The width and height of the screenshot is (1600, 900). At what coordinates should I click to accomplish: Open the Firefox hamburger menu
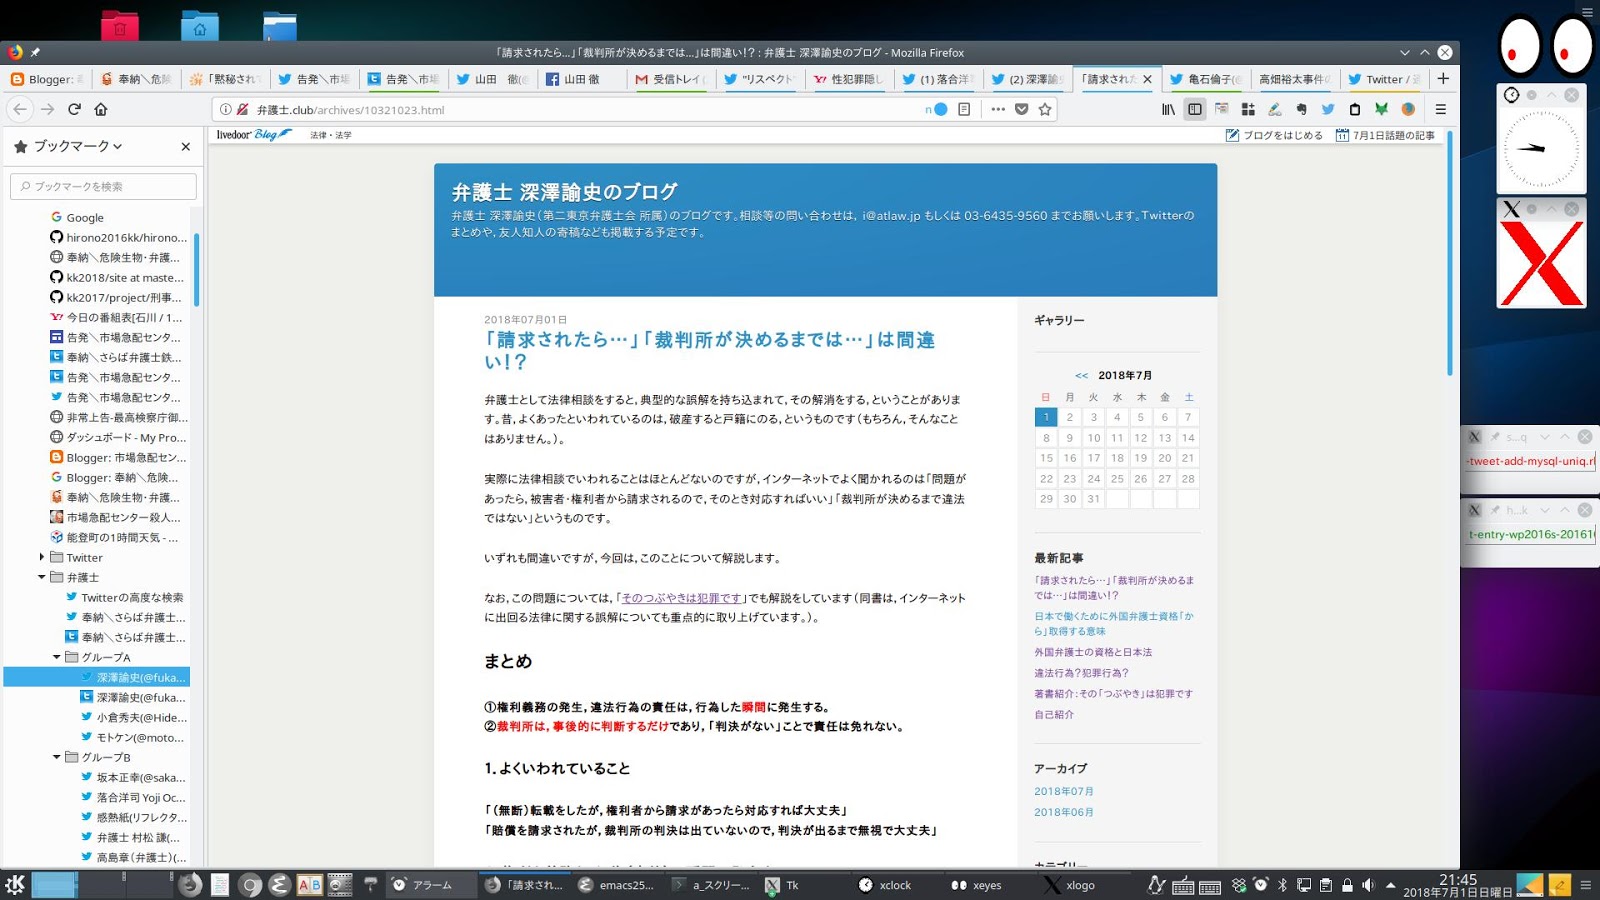(x=1441, y=109)
